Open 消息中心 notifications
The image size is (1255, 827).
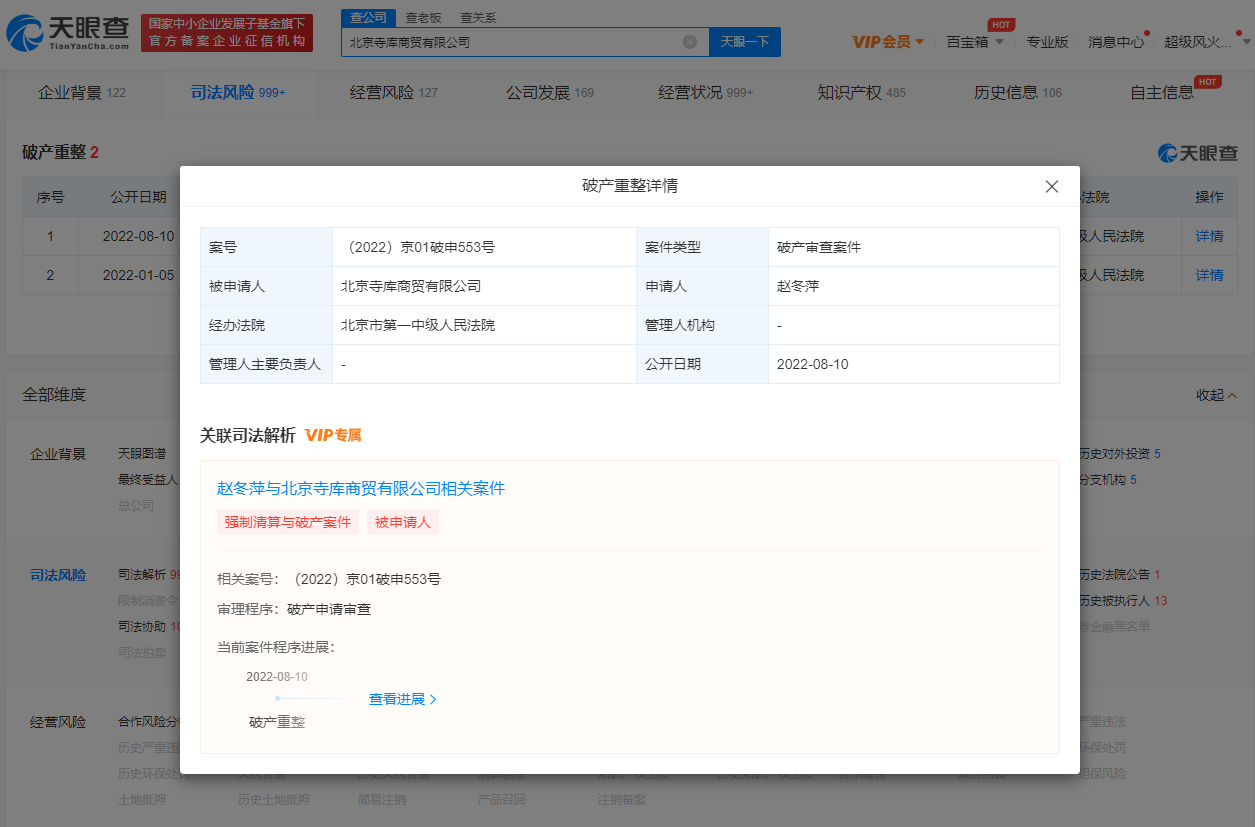[1116, 42]
